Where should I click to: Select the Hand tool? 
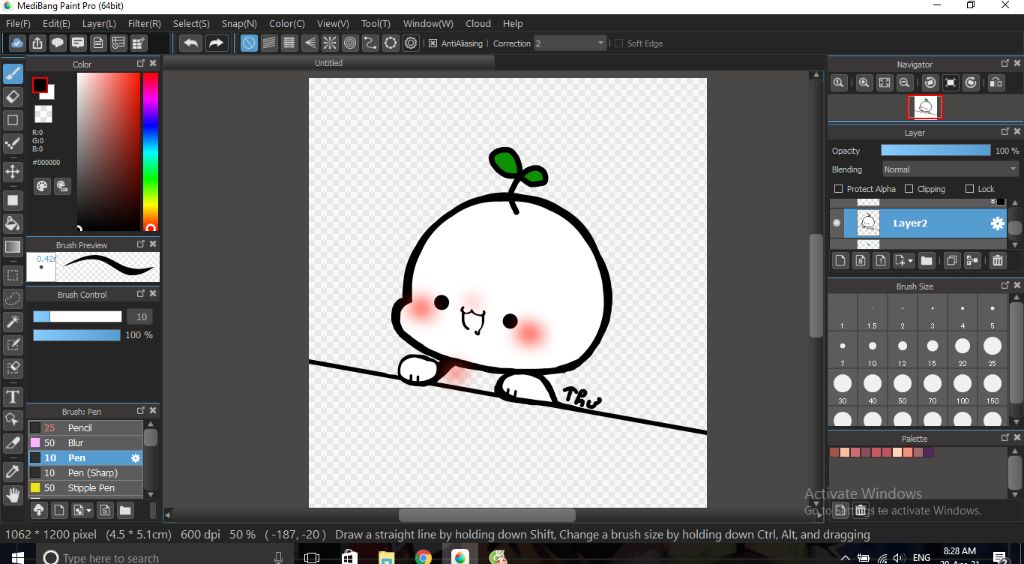[12, 495]
